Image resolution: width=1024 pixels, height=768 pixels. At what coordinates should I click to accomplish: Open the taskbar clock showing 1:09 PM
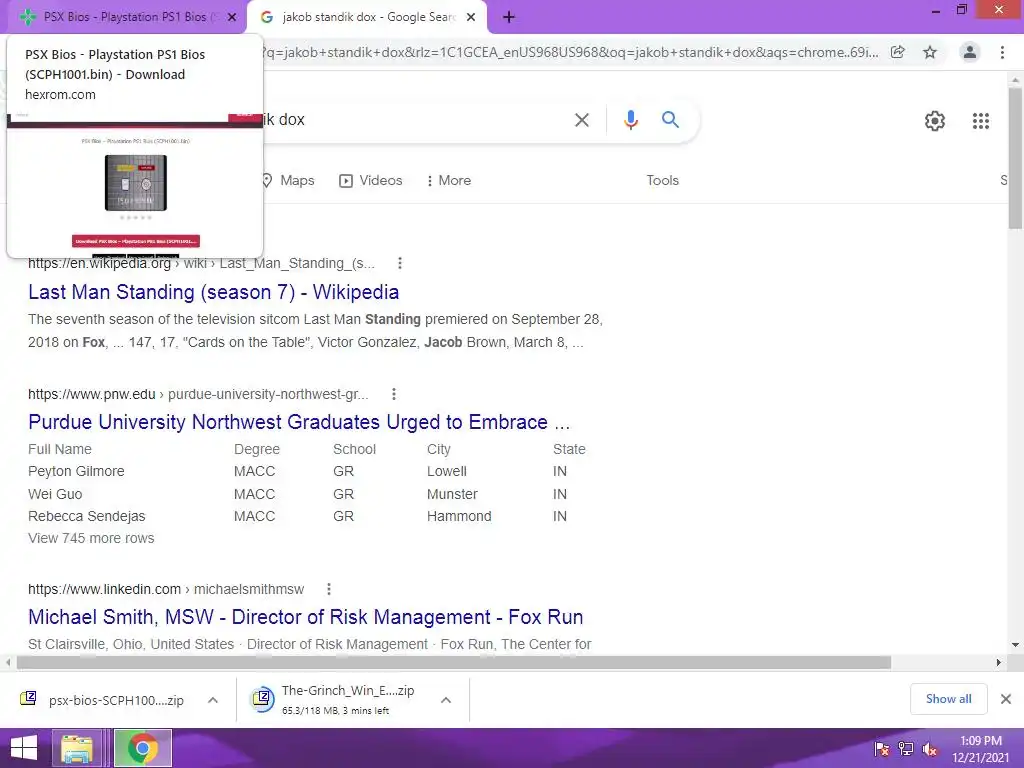pos(981,748)
